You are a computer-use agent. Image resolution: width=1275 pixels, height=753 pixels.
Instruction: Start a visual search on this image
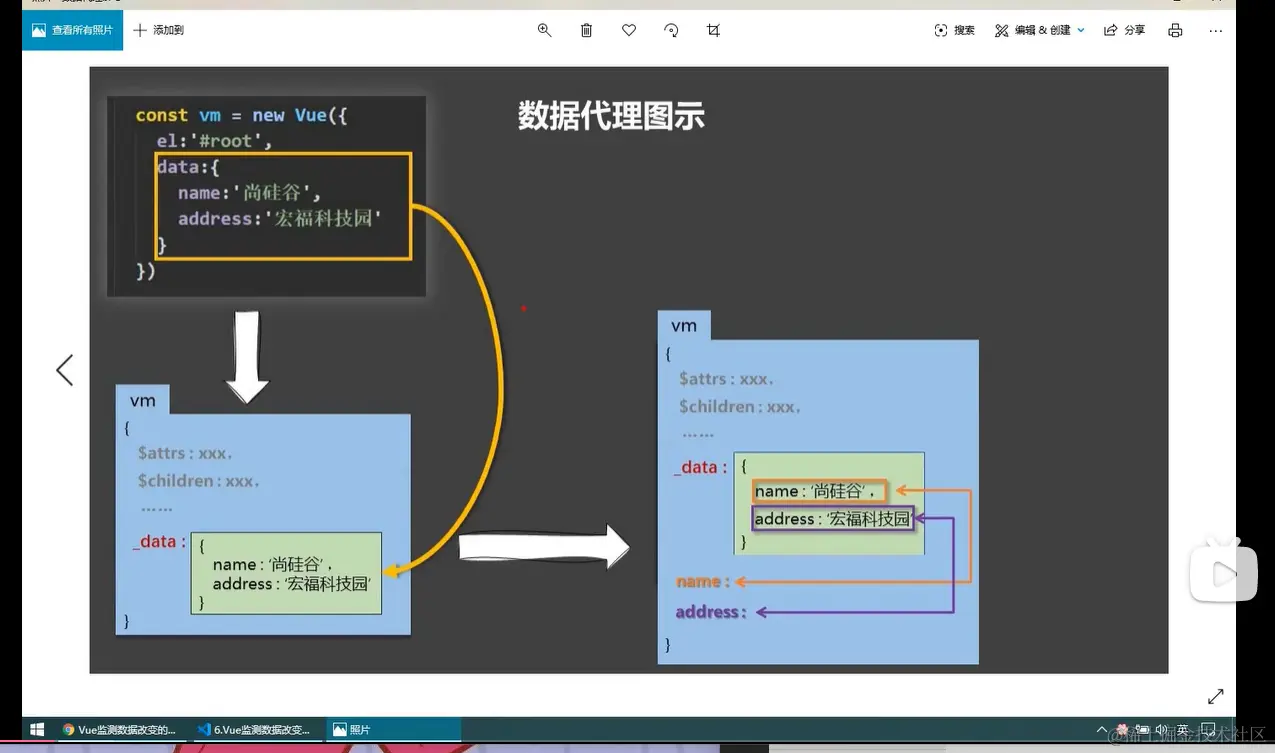955,30
